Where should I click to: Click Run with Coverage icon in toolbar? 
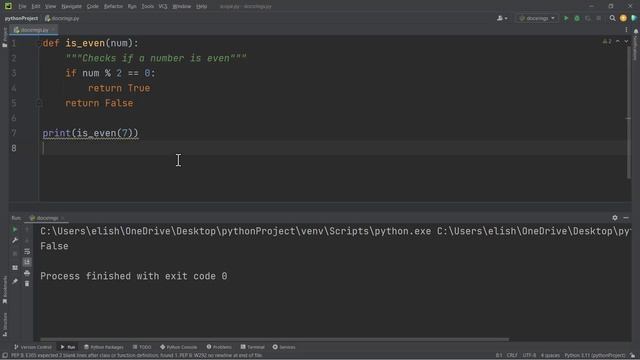(x=588, y=18)
